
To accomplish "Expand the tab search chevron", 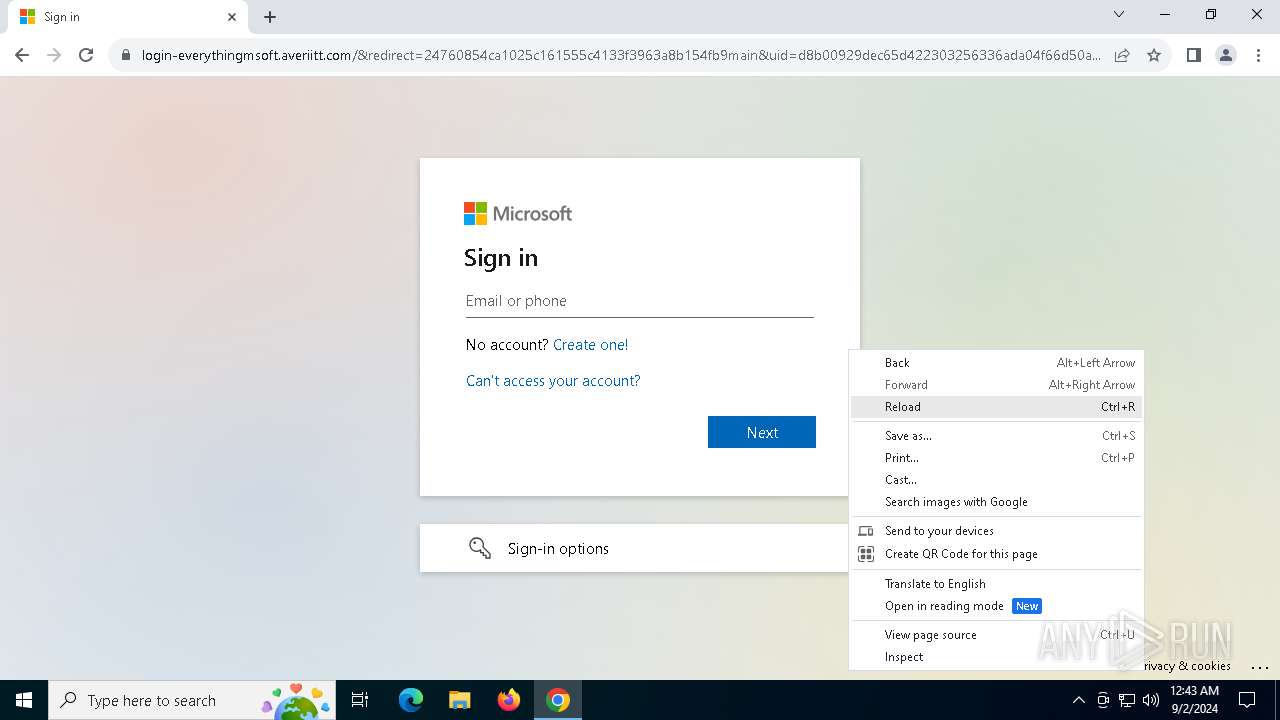I will tap(1119, 15).
